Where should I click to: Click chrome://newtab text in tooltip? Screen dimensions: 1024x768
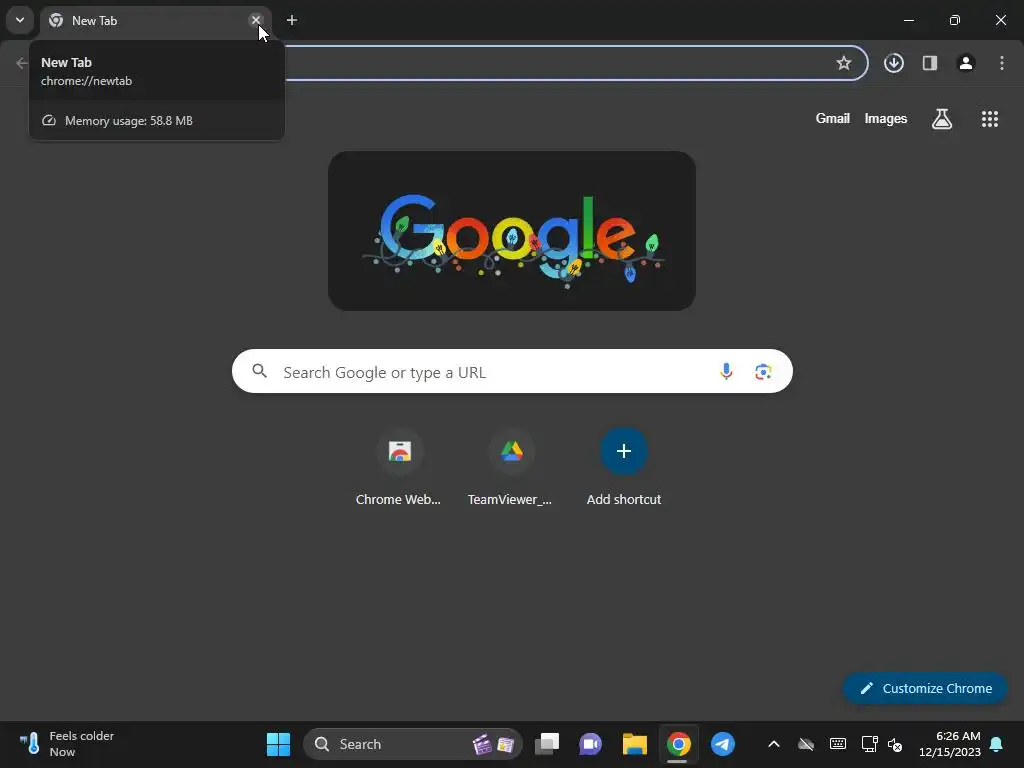(86, 81)
